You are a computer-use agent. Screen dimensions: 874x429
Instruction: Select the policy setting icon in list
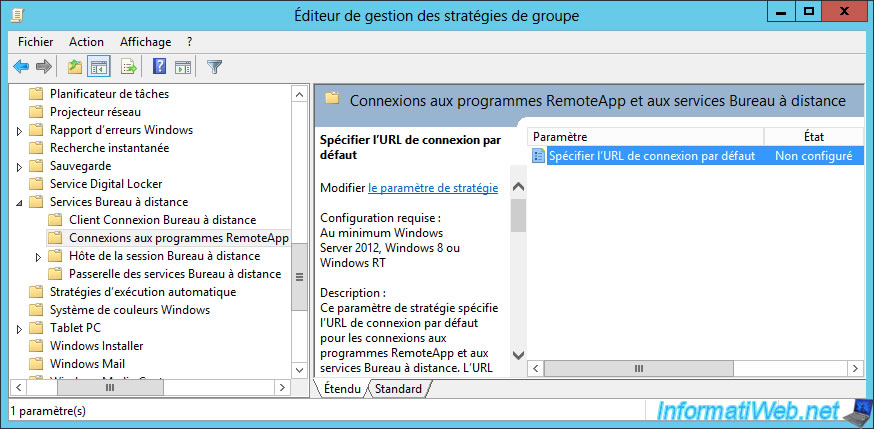[538, 156]
